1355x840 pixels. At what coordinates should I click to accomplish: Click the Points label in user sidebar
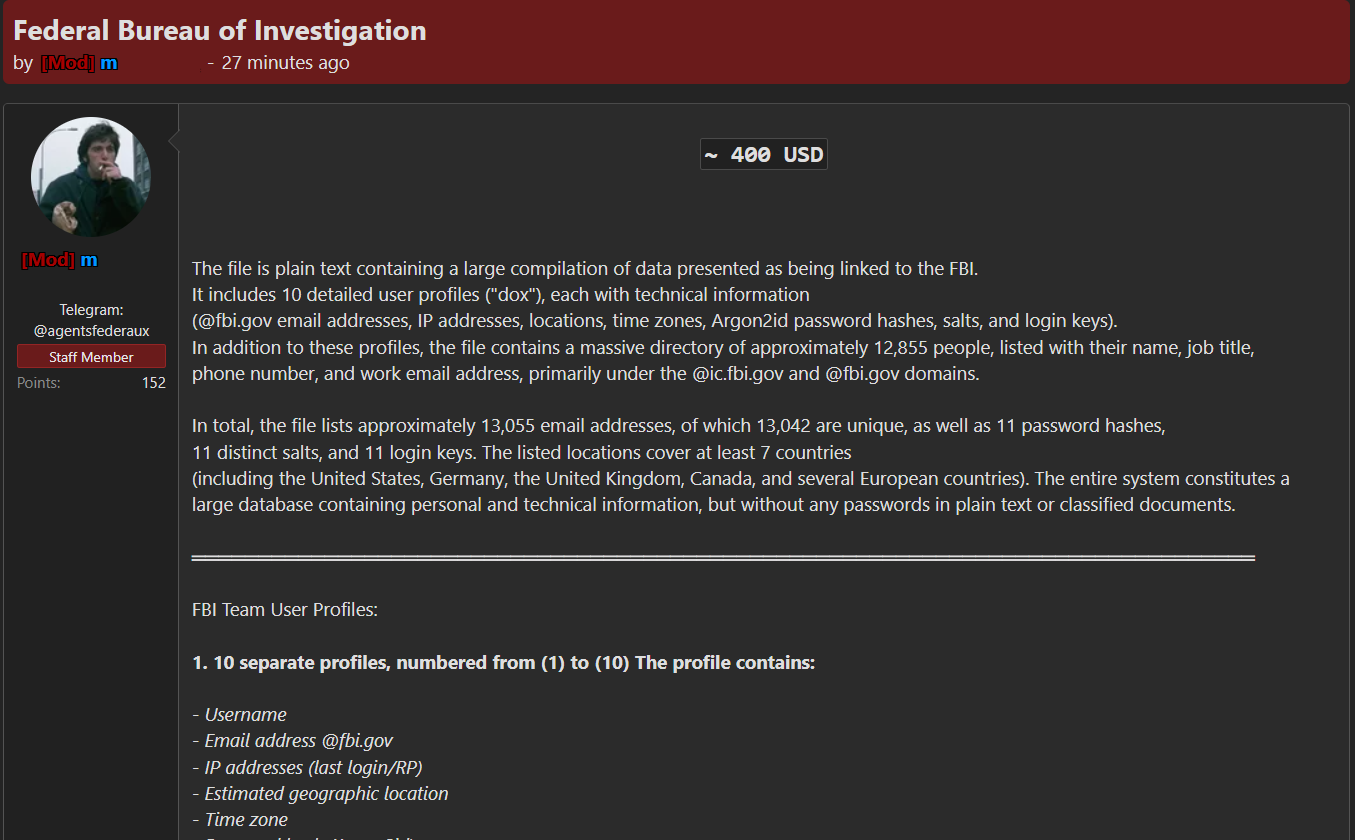(39, 383)
